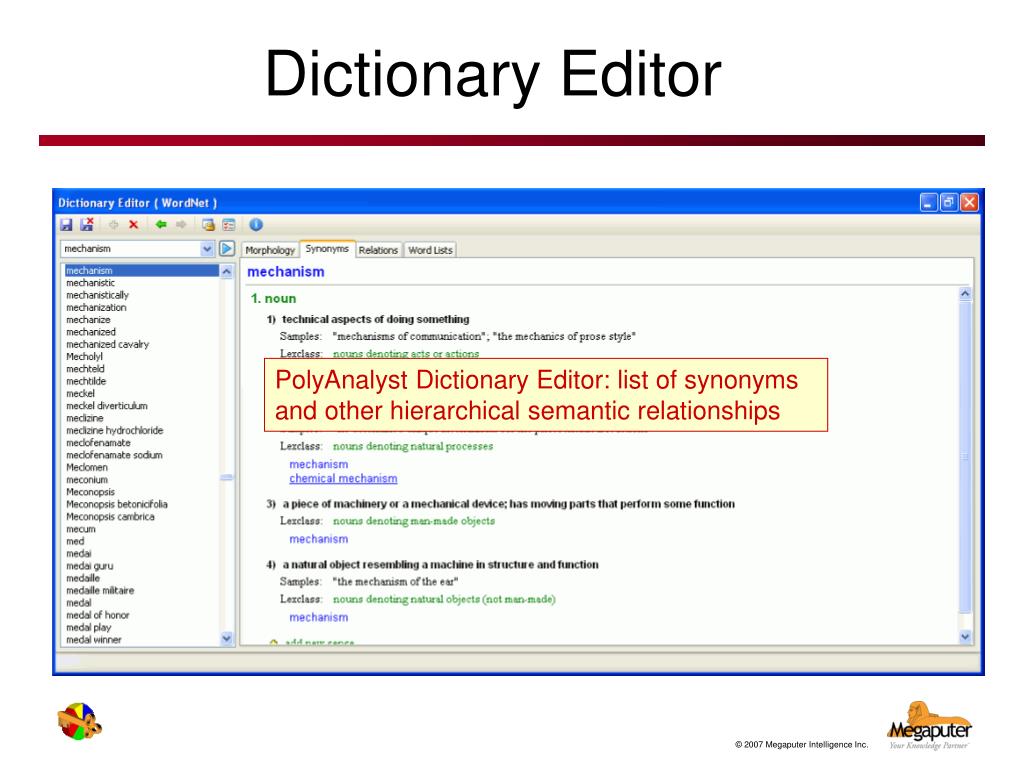Click the blue play/search button beside word box
The image size is (1024, 768).
pos(227,248)
